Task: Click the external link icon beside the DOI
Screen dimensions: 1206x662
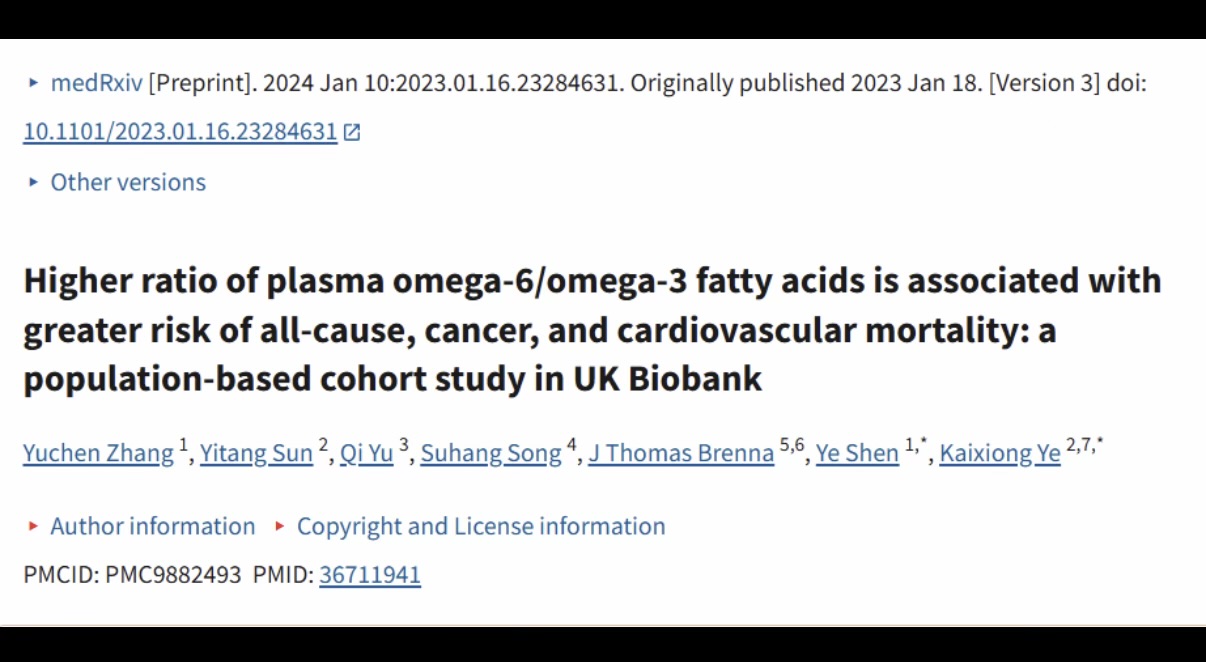Action: coord(351,132)
